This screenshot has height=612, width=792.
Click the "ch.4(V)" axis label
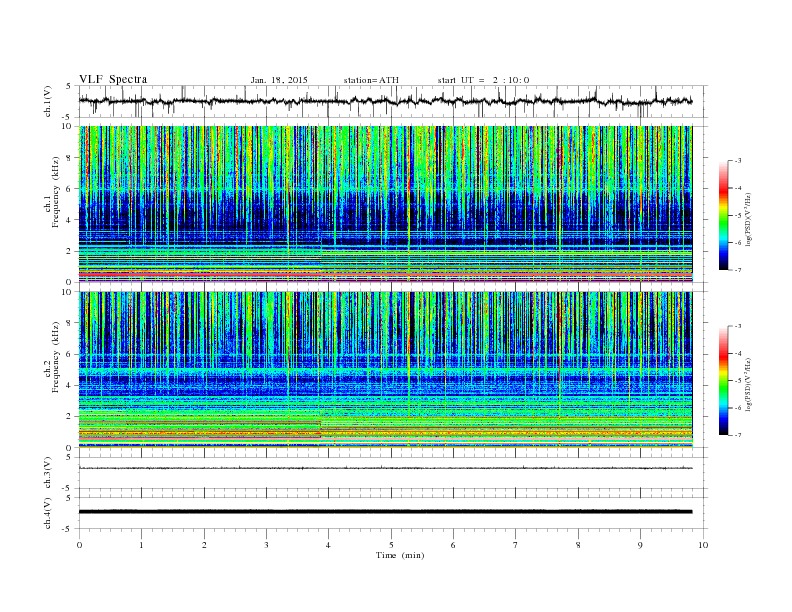[x=48, y=513]
